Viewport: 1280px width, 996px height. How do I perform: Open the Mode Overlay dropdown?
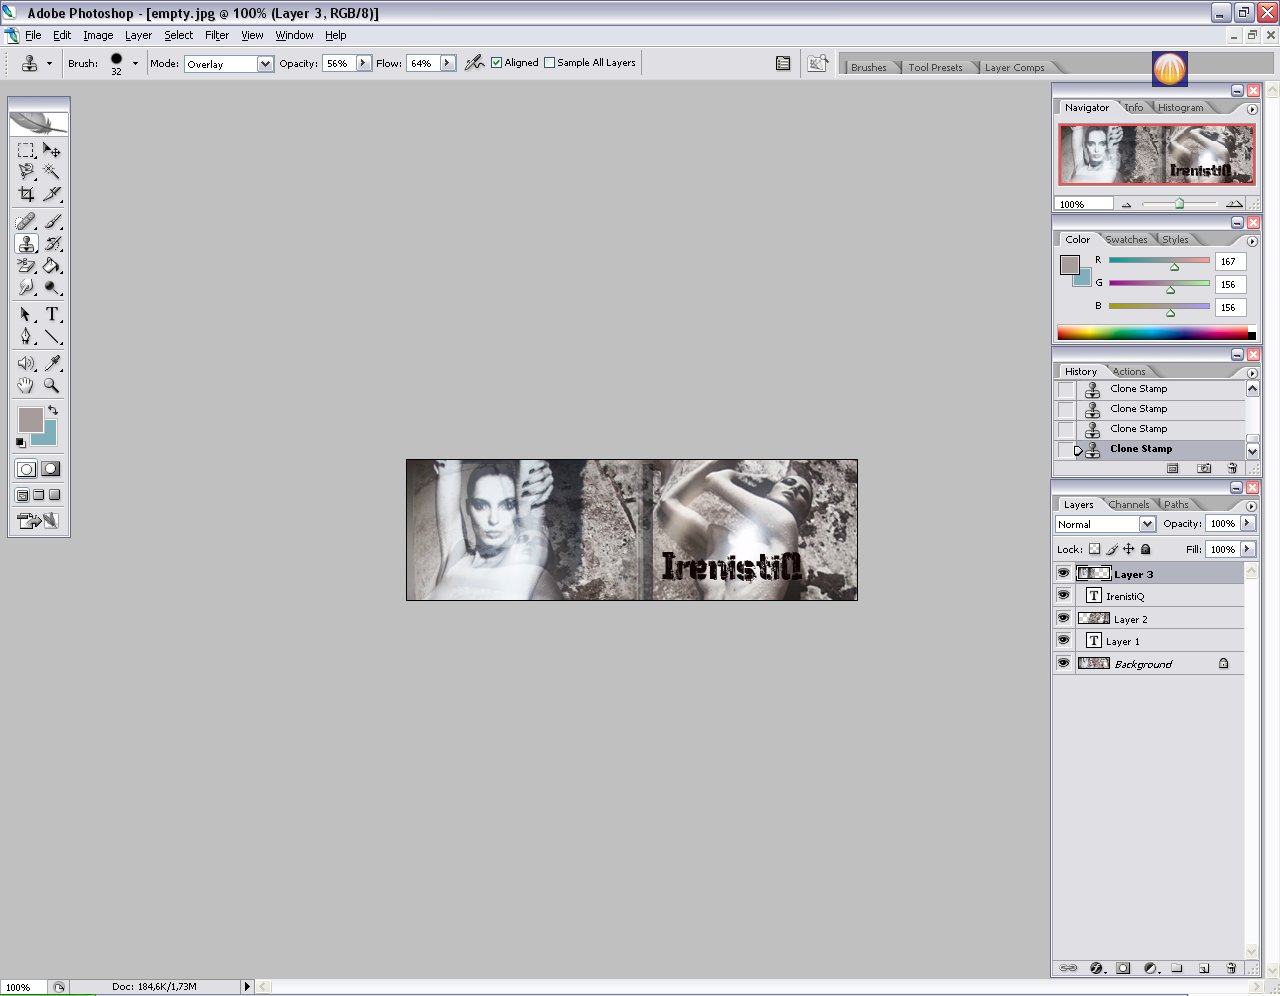pyautogui.click(x=265, y=64)
